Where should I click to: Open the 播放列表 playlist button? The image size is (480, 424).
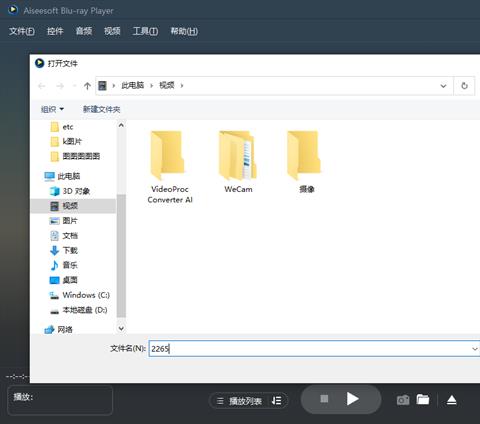click(x=239, y=401)
